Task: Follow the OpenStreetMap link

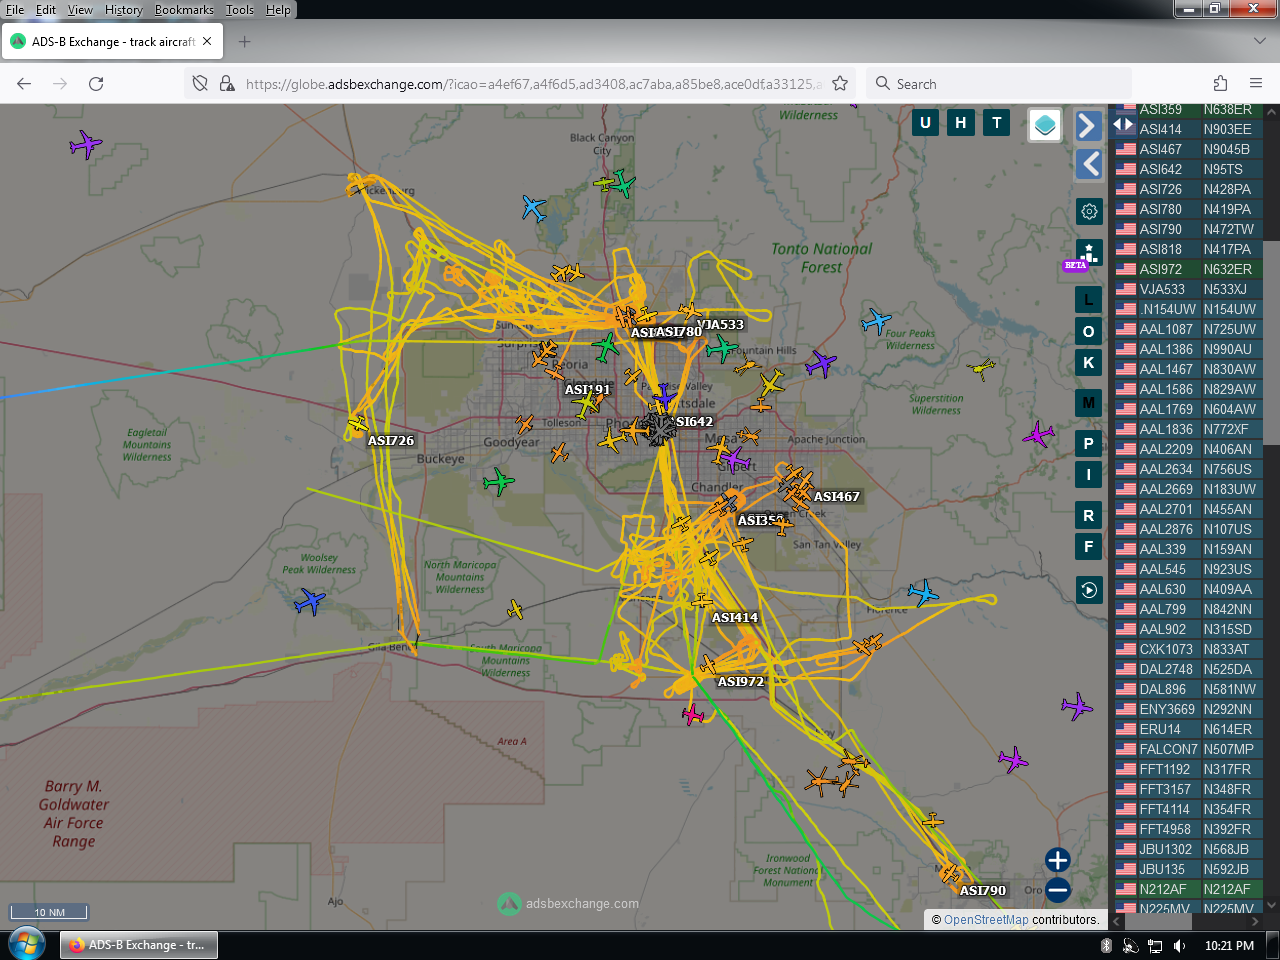Action: coord(986,920)
